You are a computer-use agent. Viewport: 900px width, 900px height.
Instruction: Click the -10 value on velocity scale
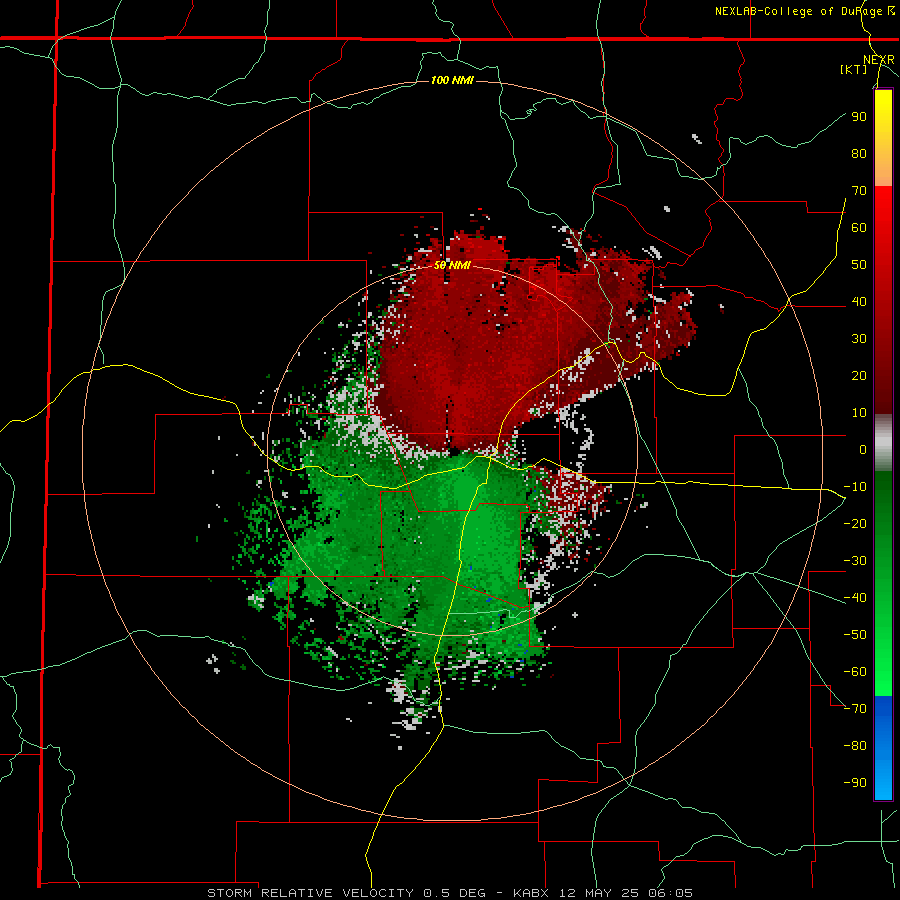(855, 487)
